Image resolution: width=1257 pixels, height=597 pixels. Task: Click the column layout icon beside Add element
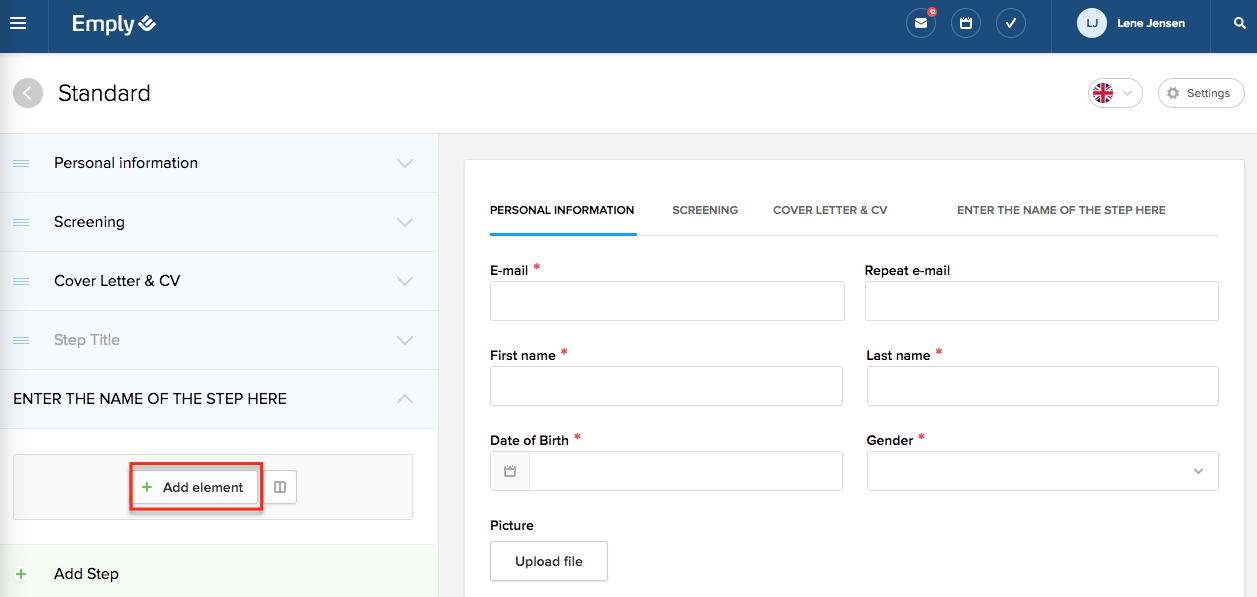coord(280,487)
